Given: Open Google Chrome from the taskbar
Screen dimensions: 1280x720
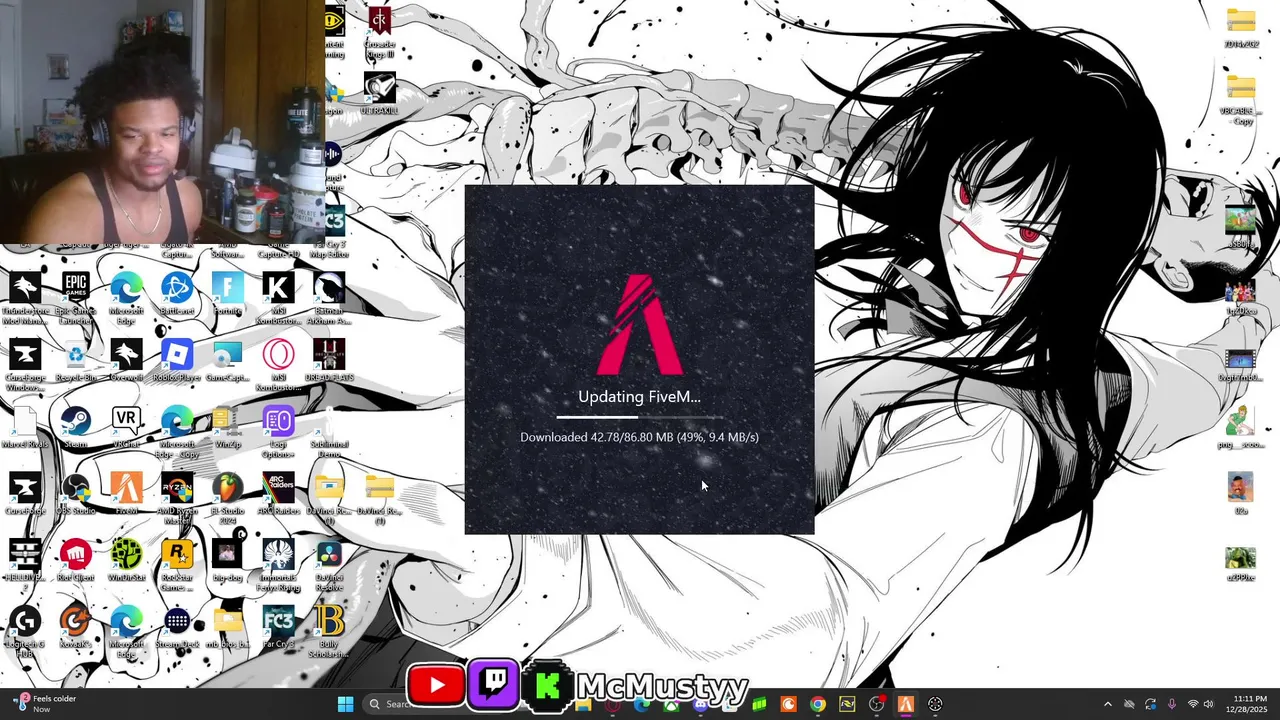Looking at the screenshot, I should click(818, 704).
